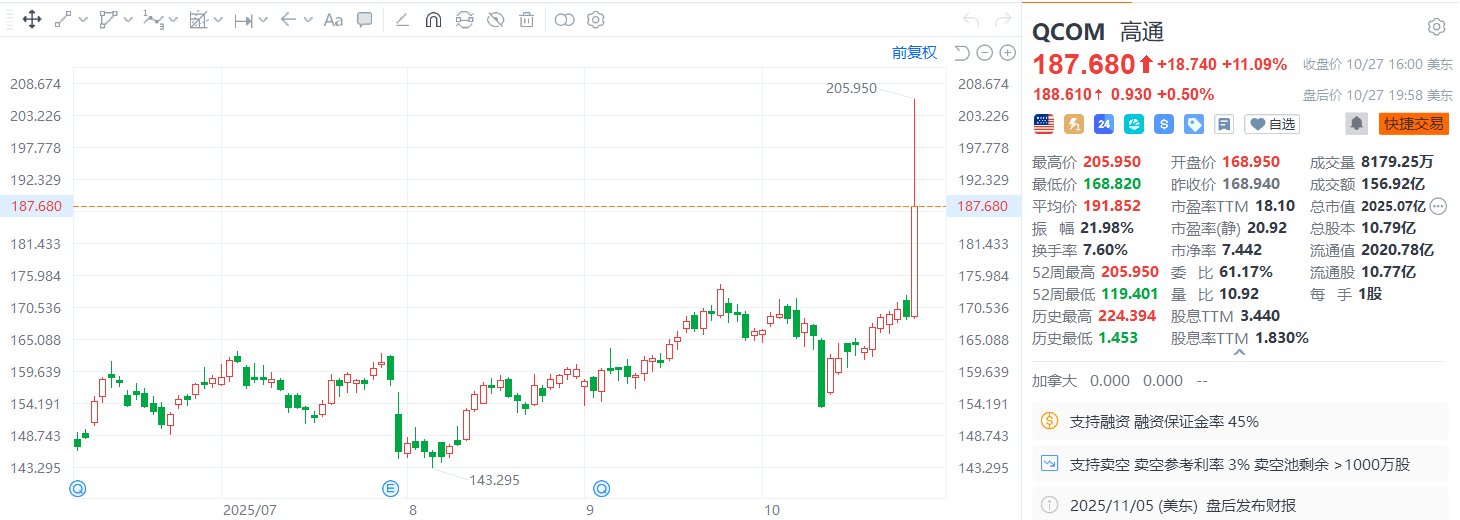
Task: Collapse the stock details panel chevron
Action: click(1239, 352)
